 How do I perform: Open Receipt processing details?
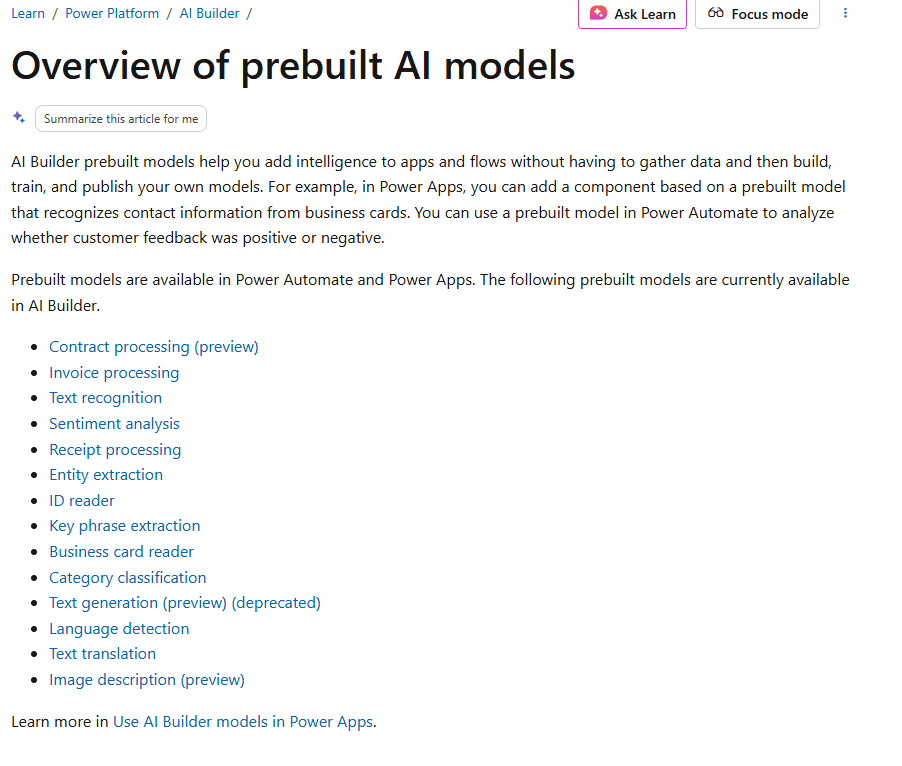point(115,449)
